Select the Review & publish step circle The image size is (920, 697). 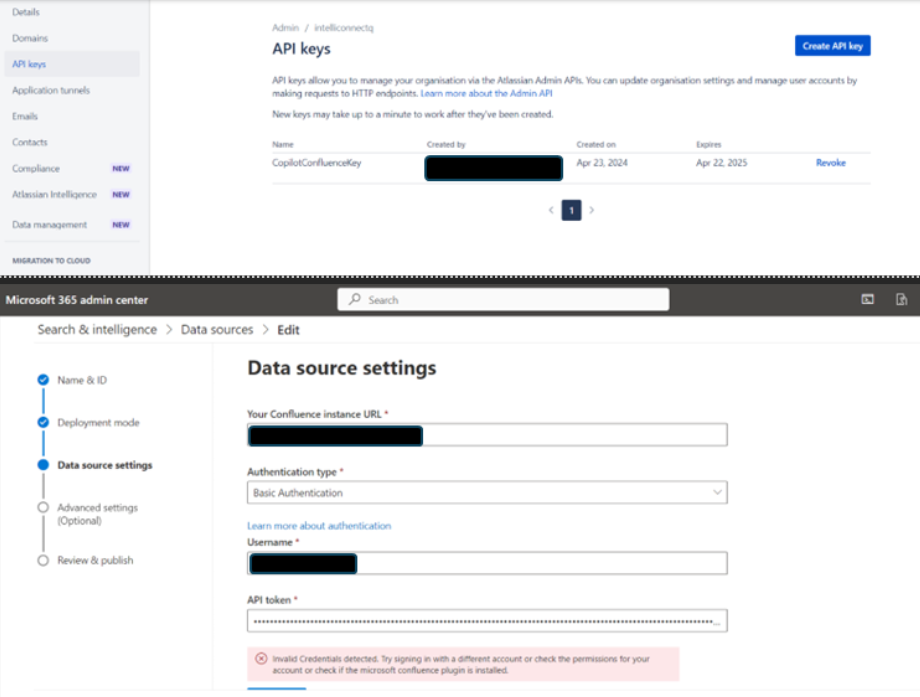(x=42, y=560)
